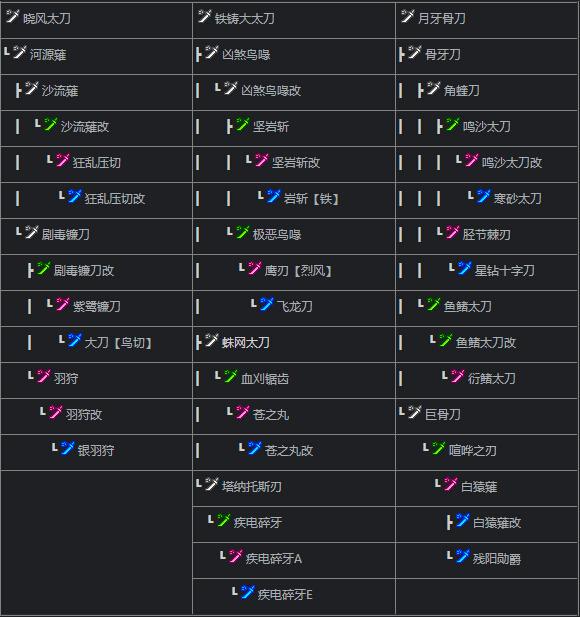The height and width of the screenshot is (617, 580).
Task: Click the pink sword icon beside 狂乱压切
Action: [x=62, y=161]
